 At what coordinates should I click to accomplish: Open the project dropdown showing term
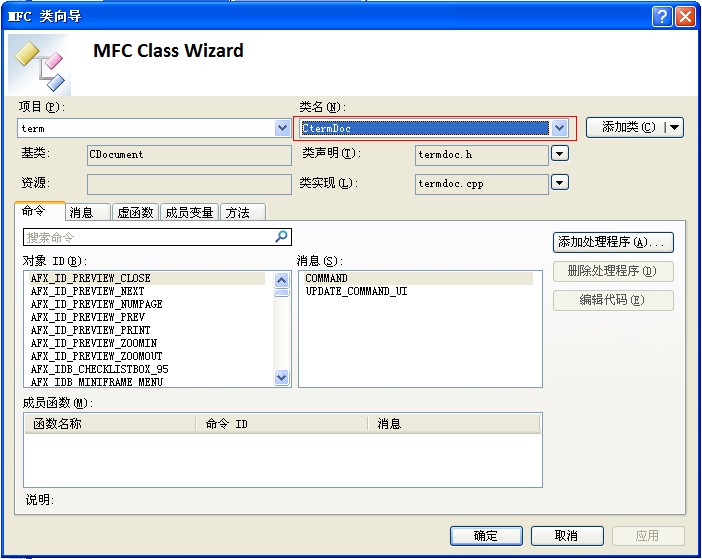pyautogui.click(x=282, y=128)
